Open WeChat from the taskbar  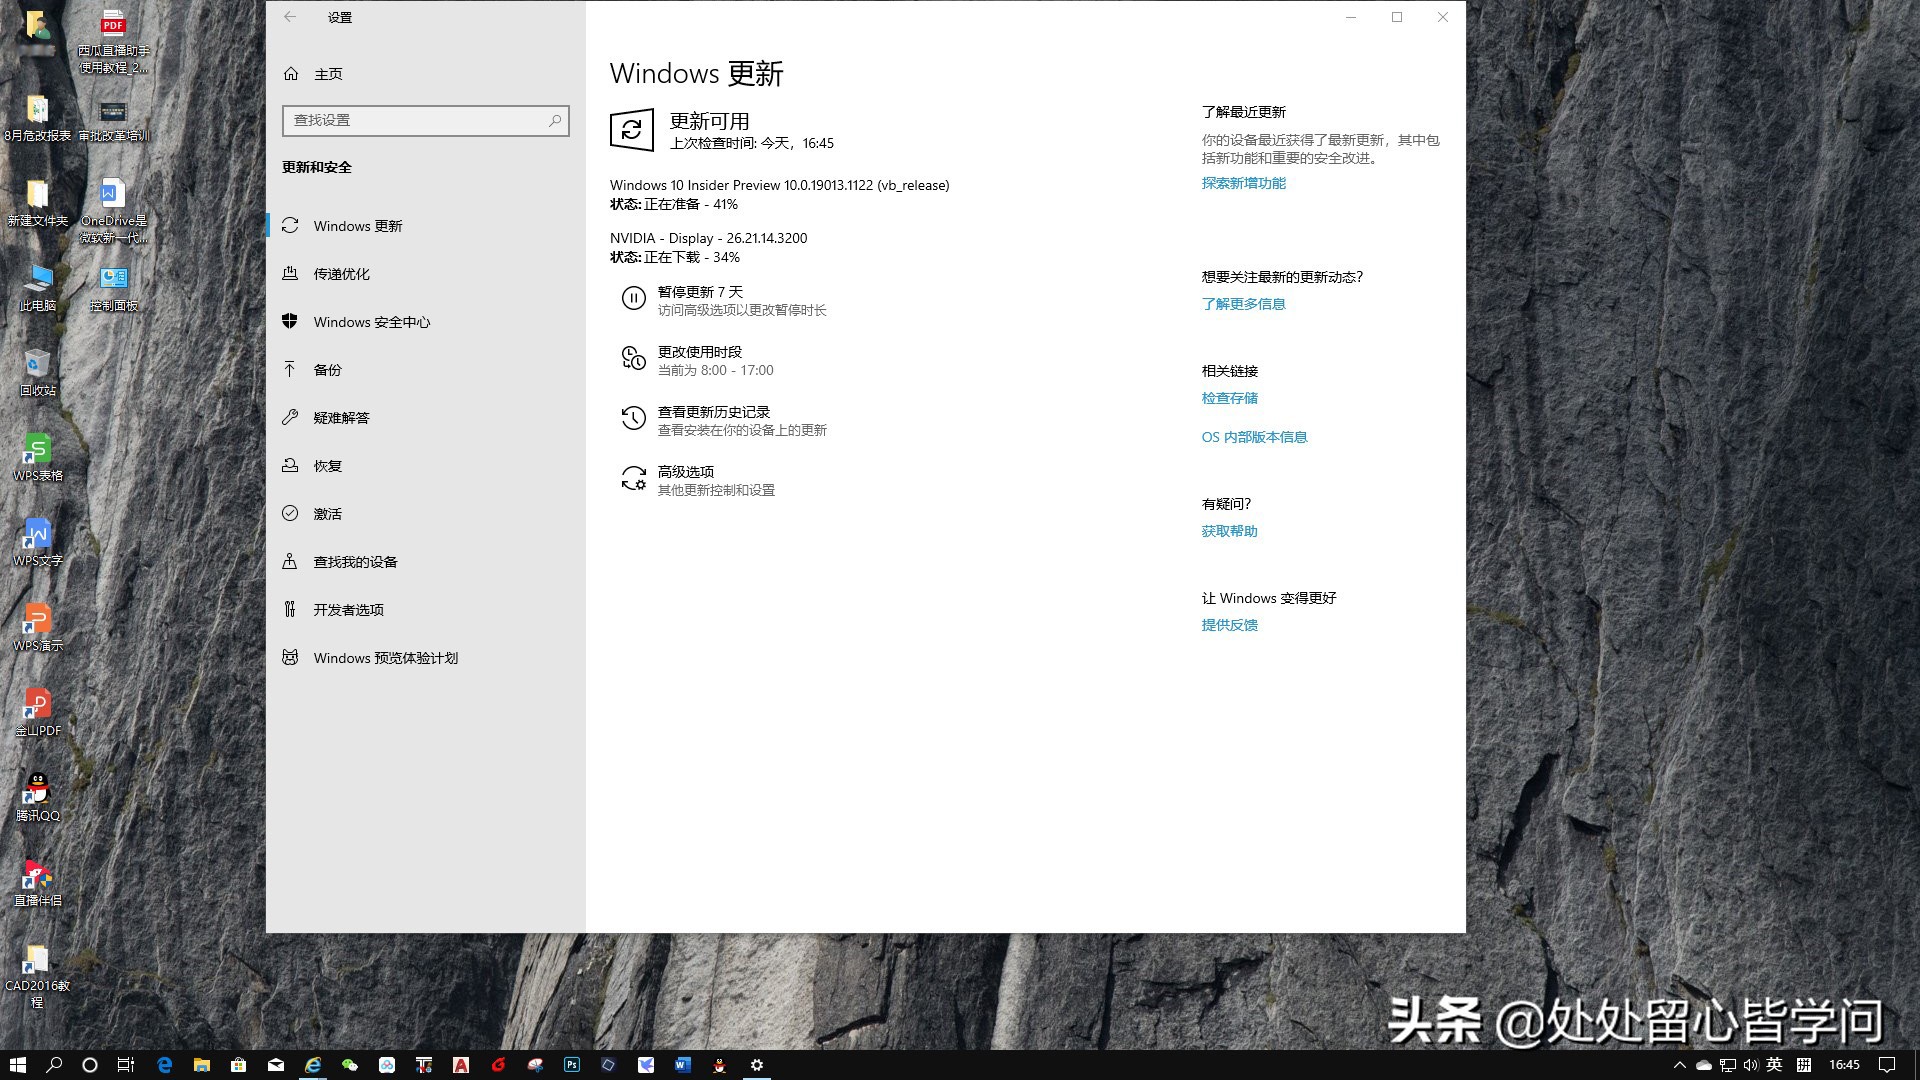tap(348, 1065)
